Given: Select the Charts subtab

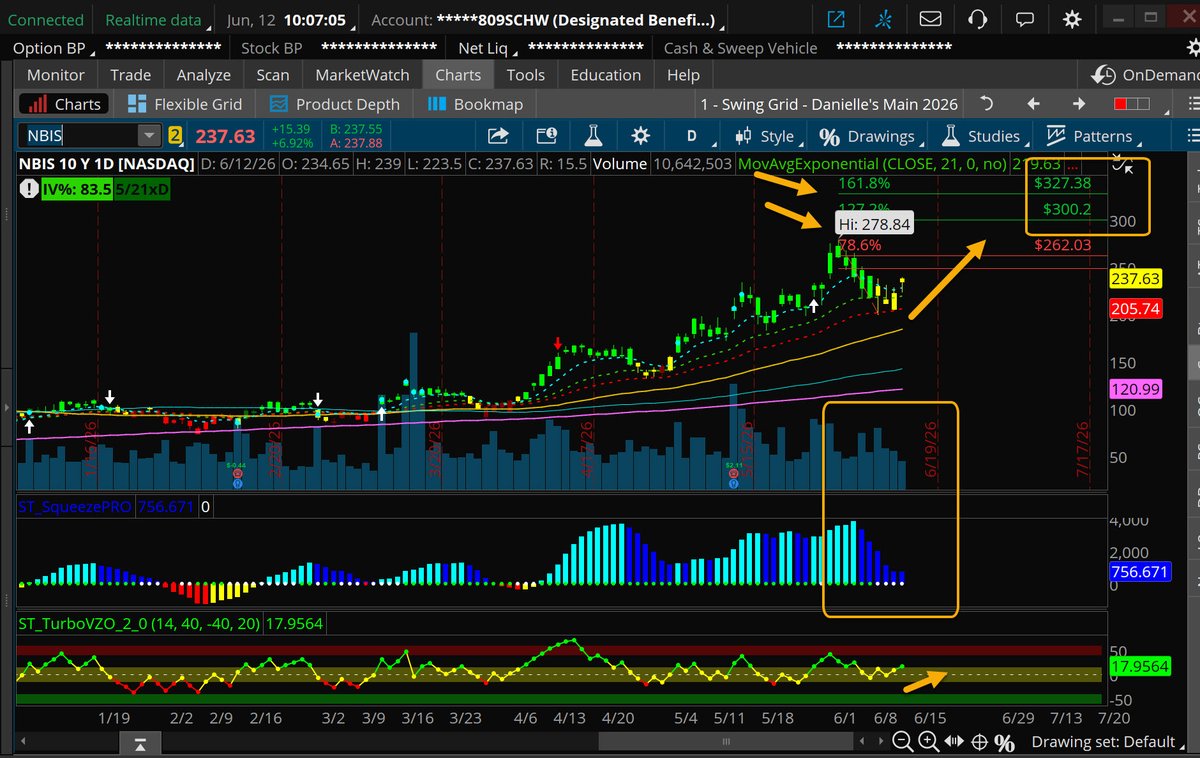Looking at the screenshot, I should 64,104.
